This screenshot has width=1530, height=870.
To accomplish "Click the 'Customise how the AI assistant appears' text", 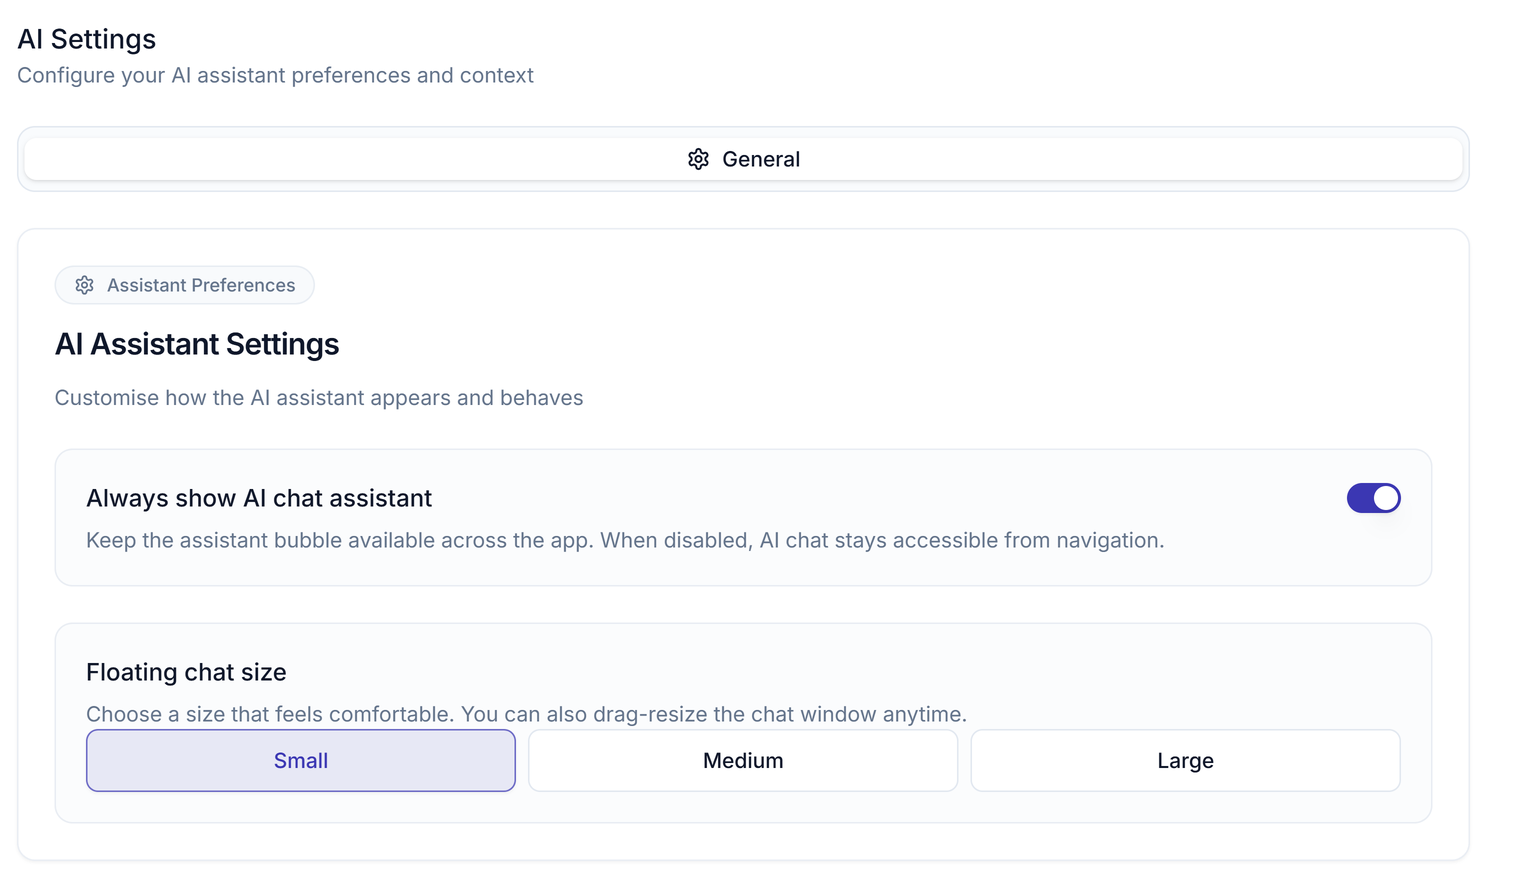I will coord(319,398).
